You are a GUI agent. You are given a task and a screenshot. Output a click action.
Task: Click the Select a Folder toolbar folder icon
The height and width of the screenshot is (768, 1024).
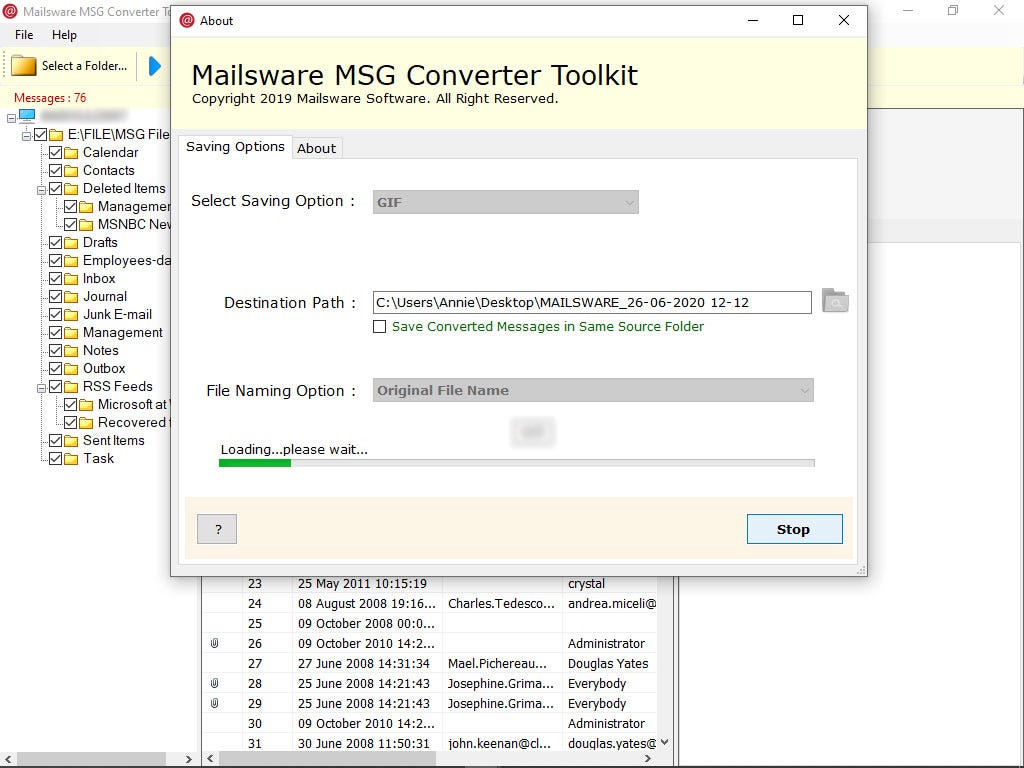24,66
